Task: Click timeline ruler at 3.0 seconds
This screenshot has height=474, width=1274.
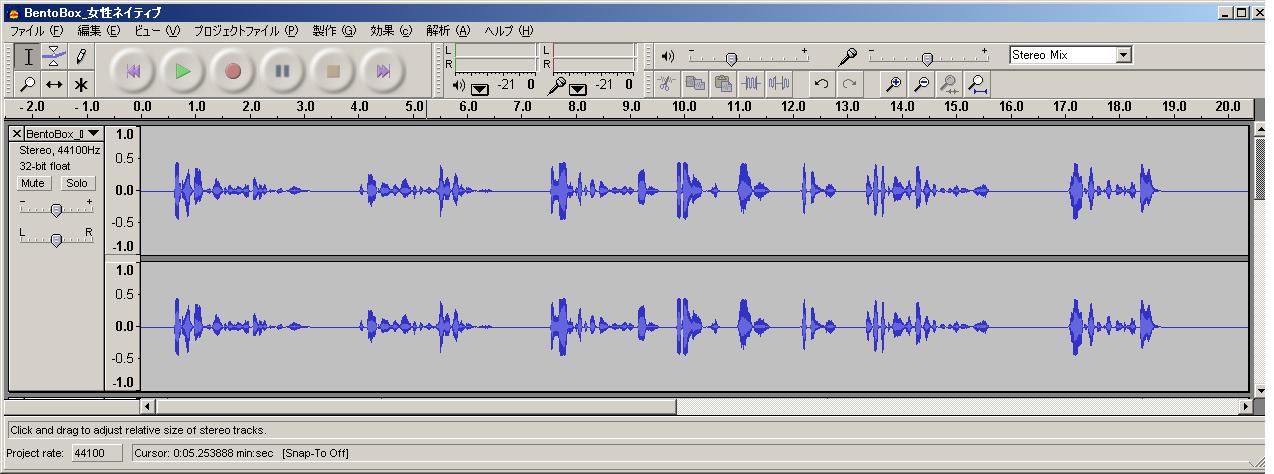Action: pos(305,106)
